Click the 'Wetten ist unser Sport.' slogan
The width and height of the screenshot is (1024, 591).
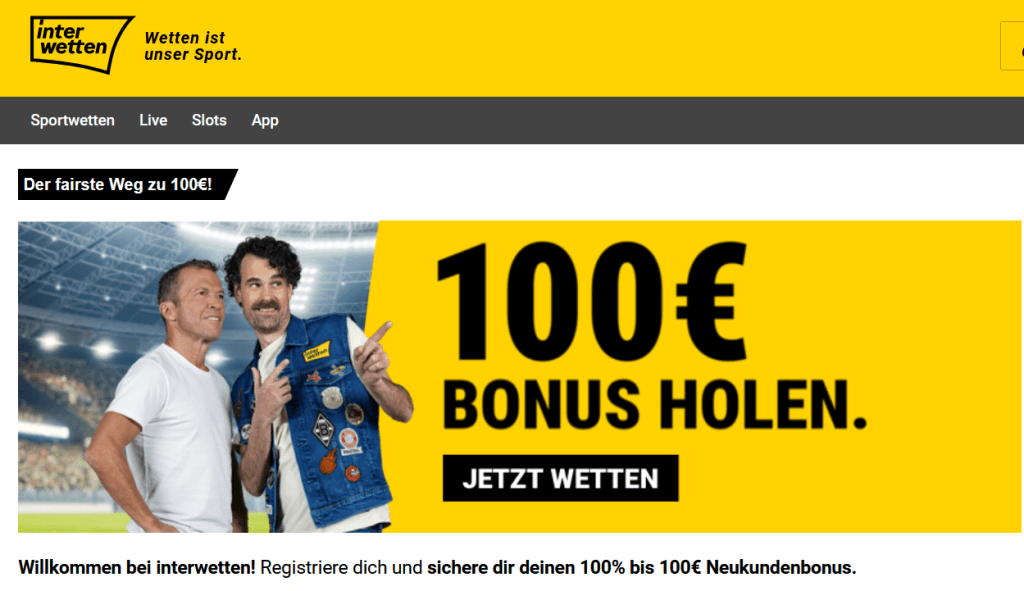point(193,46)
